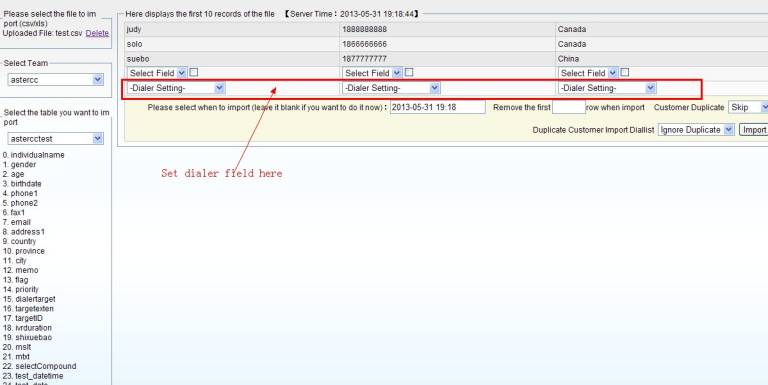The width and height of the screenshot is (768, 385).
Task: Open Select Field dropdown under judy column
Action: (157, 73)
